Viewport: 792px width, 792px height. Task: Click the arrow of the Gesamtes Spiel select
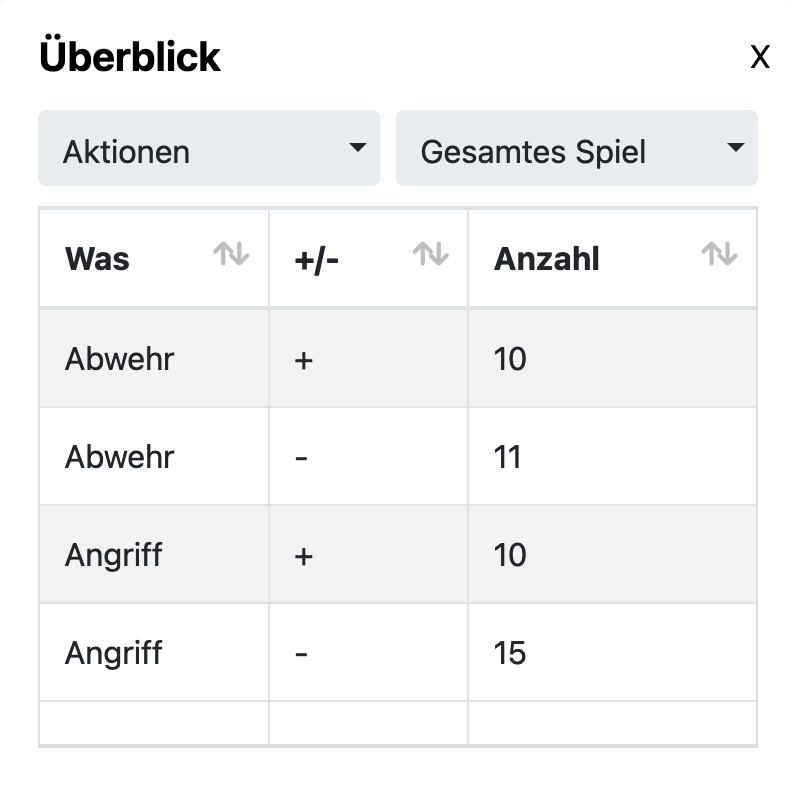(735, 148)
